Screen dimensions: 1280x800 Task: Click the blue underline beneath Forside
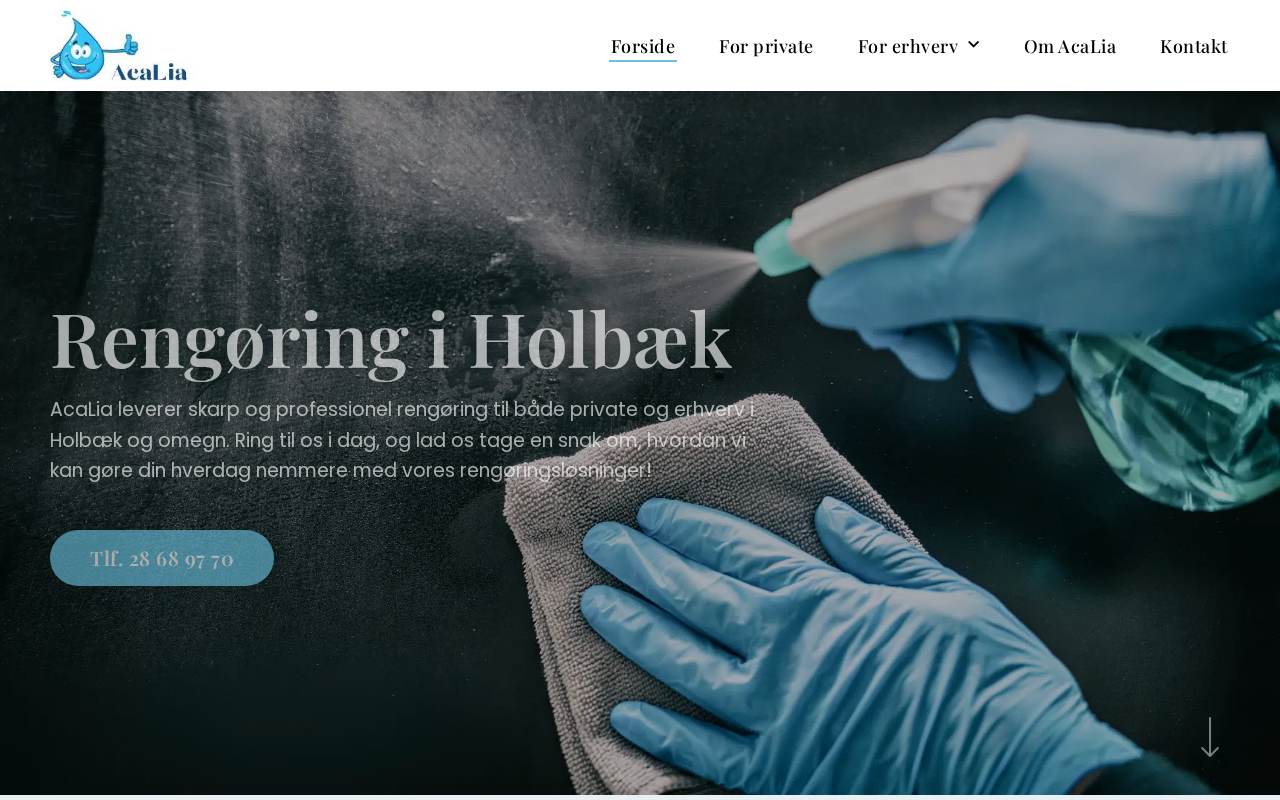643,61
